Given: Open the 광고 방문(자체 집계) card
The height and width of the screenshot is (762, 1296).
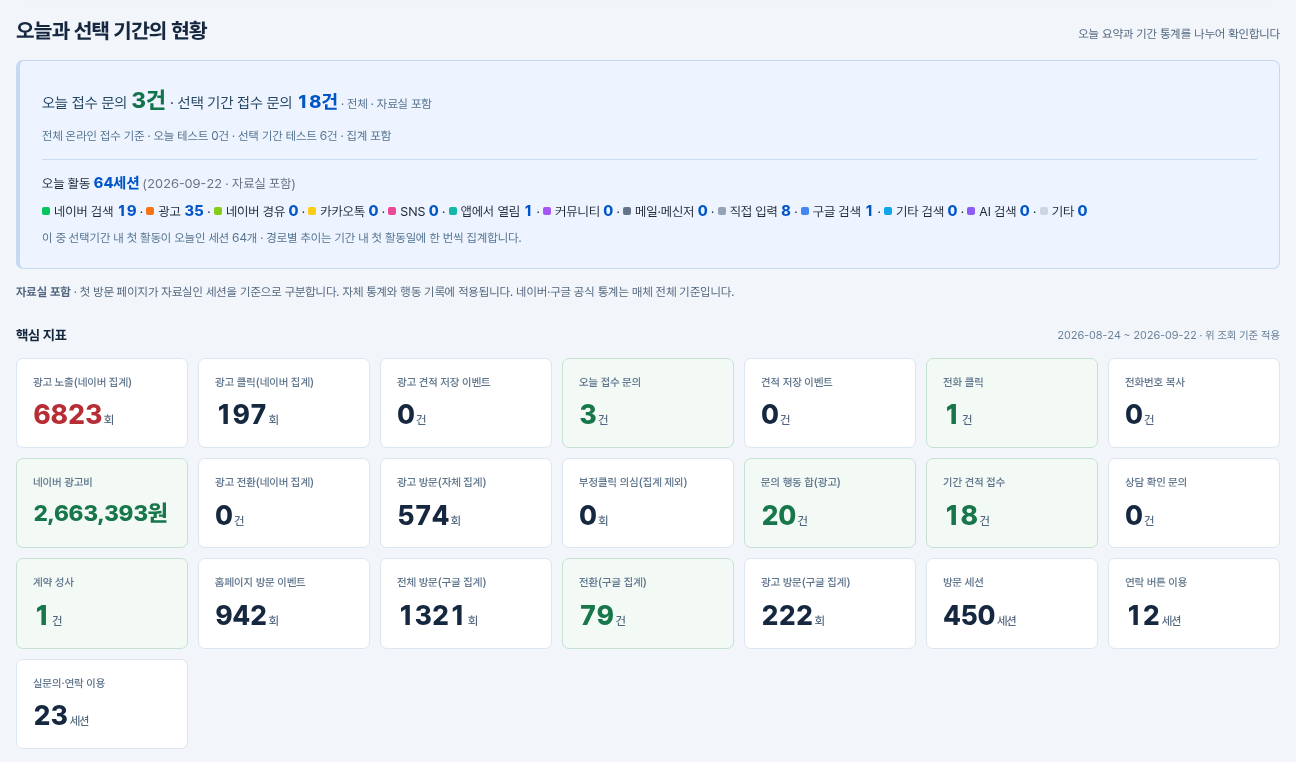Looking at the screenshot, I should coord(466,503).
